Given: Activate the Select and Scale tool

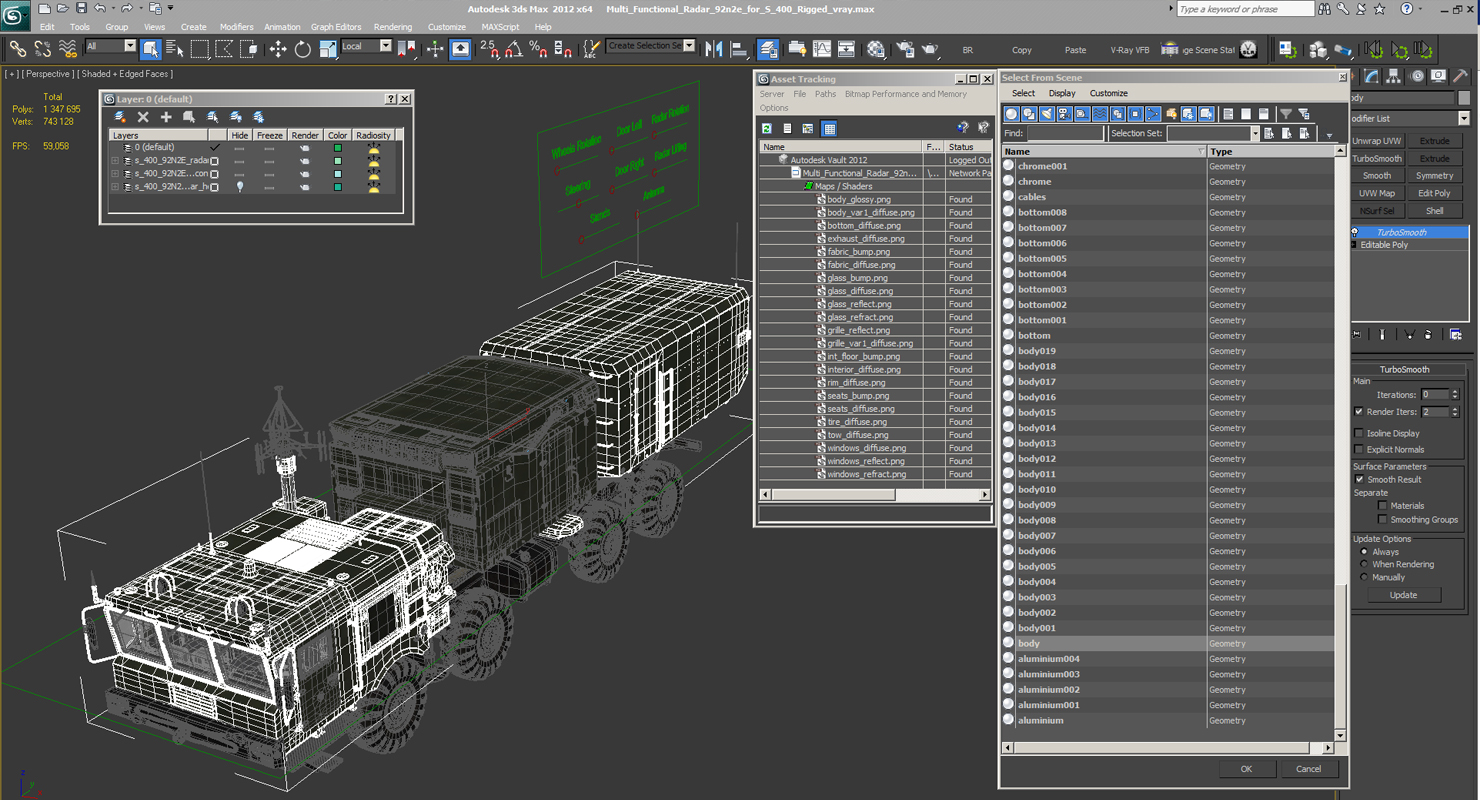Looking at the screenshot, I should [327, 49].
